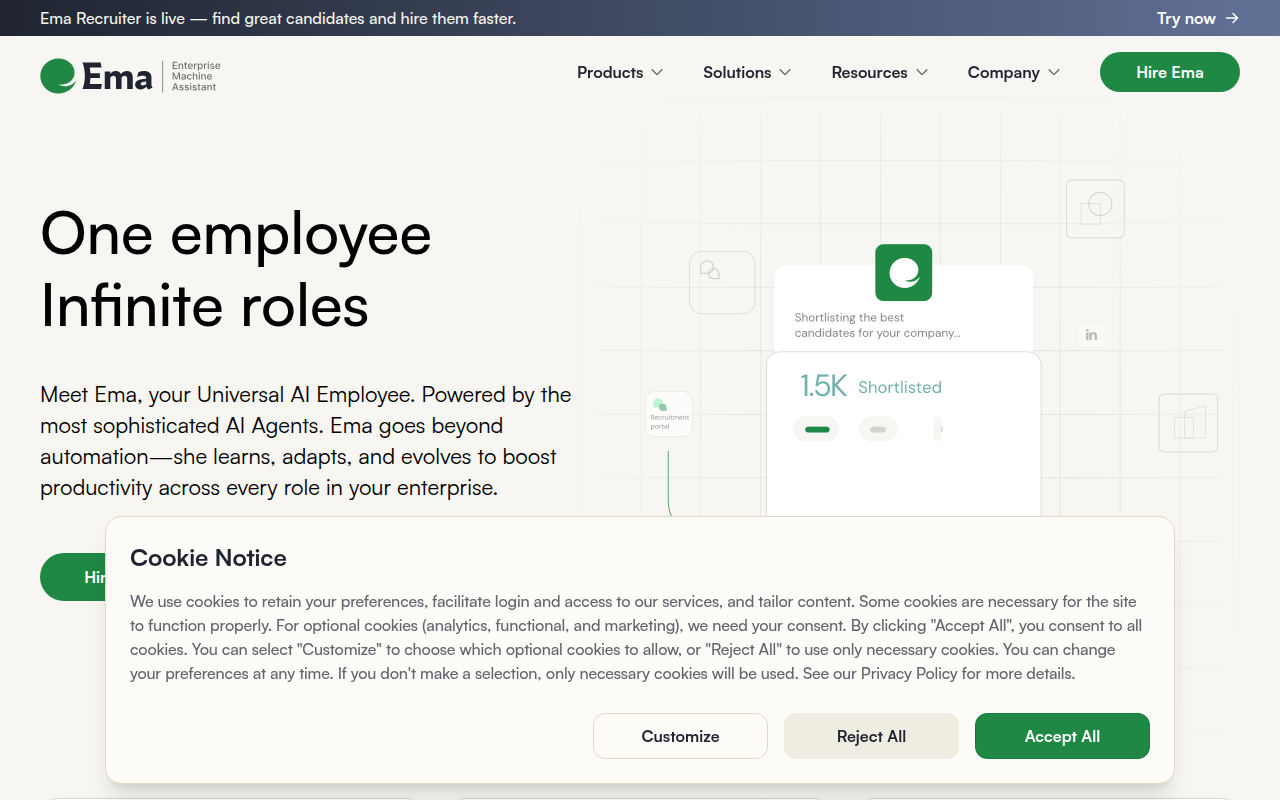The height and width of the screenshot is (800, 1280).
Task: Open the Products menu
Action: pyautogui.click(x=620, y=72)
